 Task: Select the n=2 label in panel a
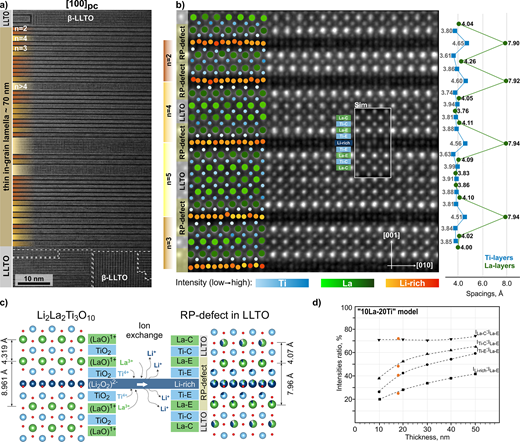tap(20, 29)
